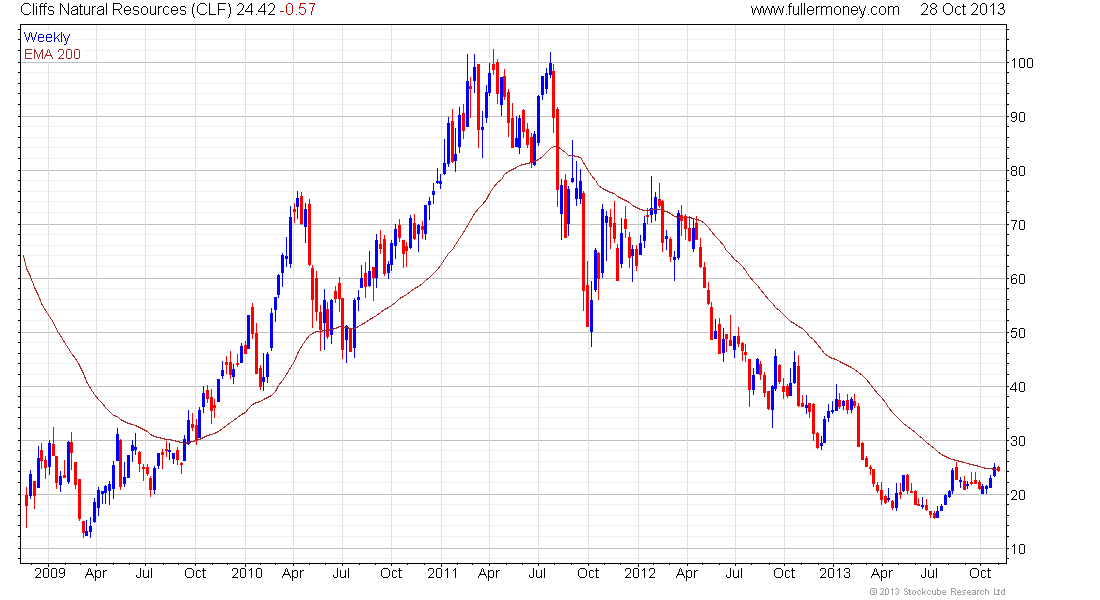Image resolution: width=1100 pixels, height=600 pixels.
Task: Click the 'Oct' label before 2013
Action: click(x=784, y=573)
